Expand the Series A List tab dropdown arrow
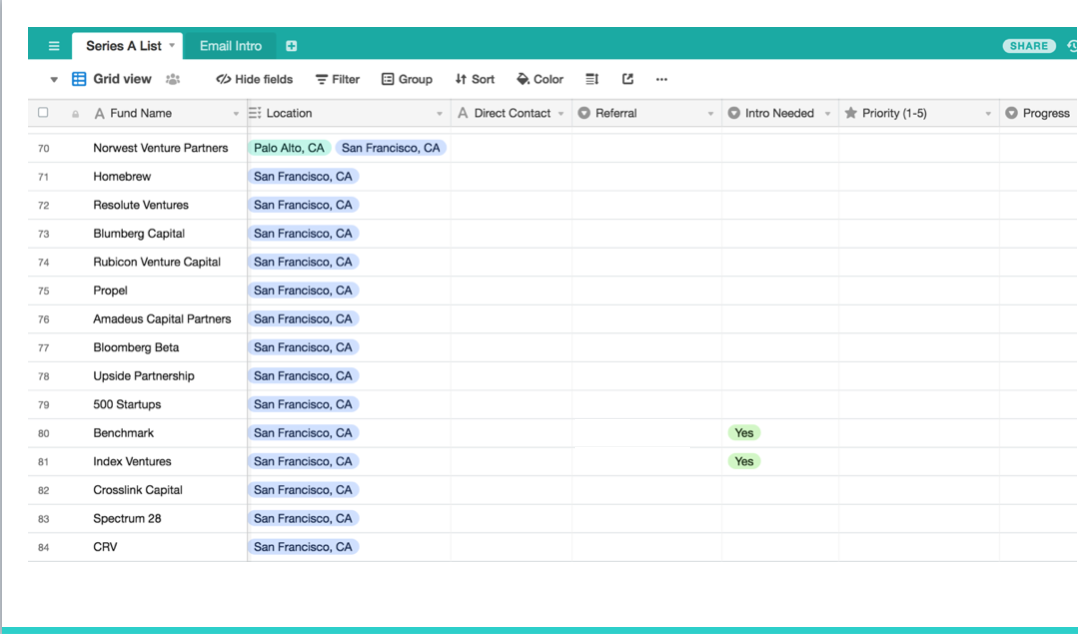The width and height of the screenshot is (1078, 634). [172, 45]
